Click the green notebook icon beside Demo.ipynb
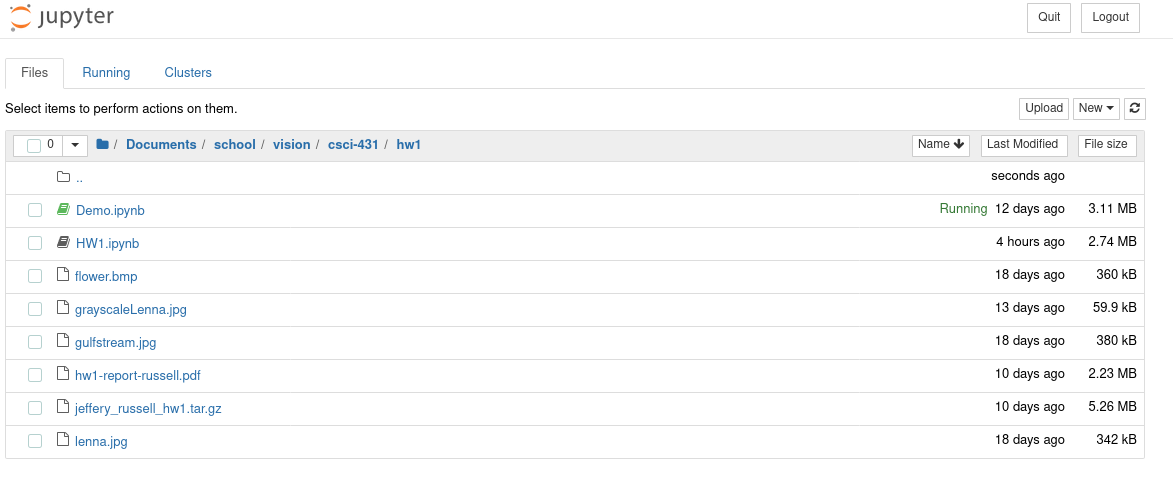This screenshot has width=1173, height=490. tap(63, 210)
